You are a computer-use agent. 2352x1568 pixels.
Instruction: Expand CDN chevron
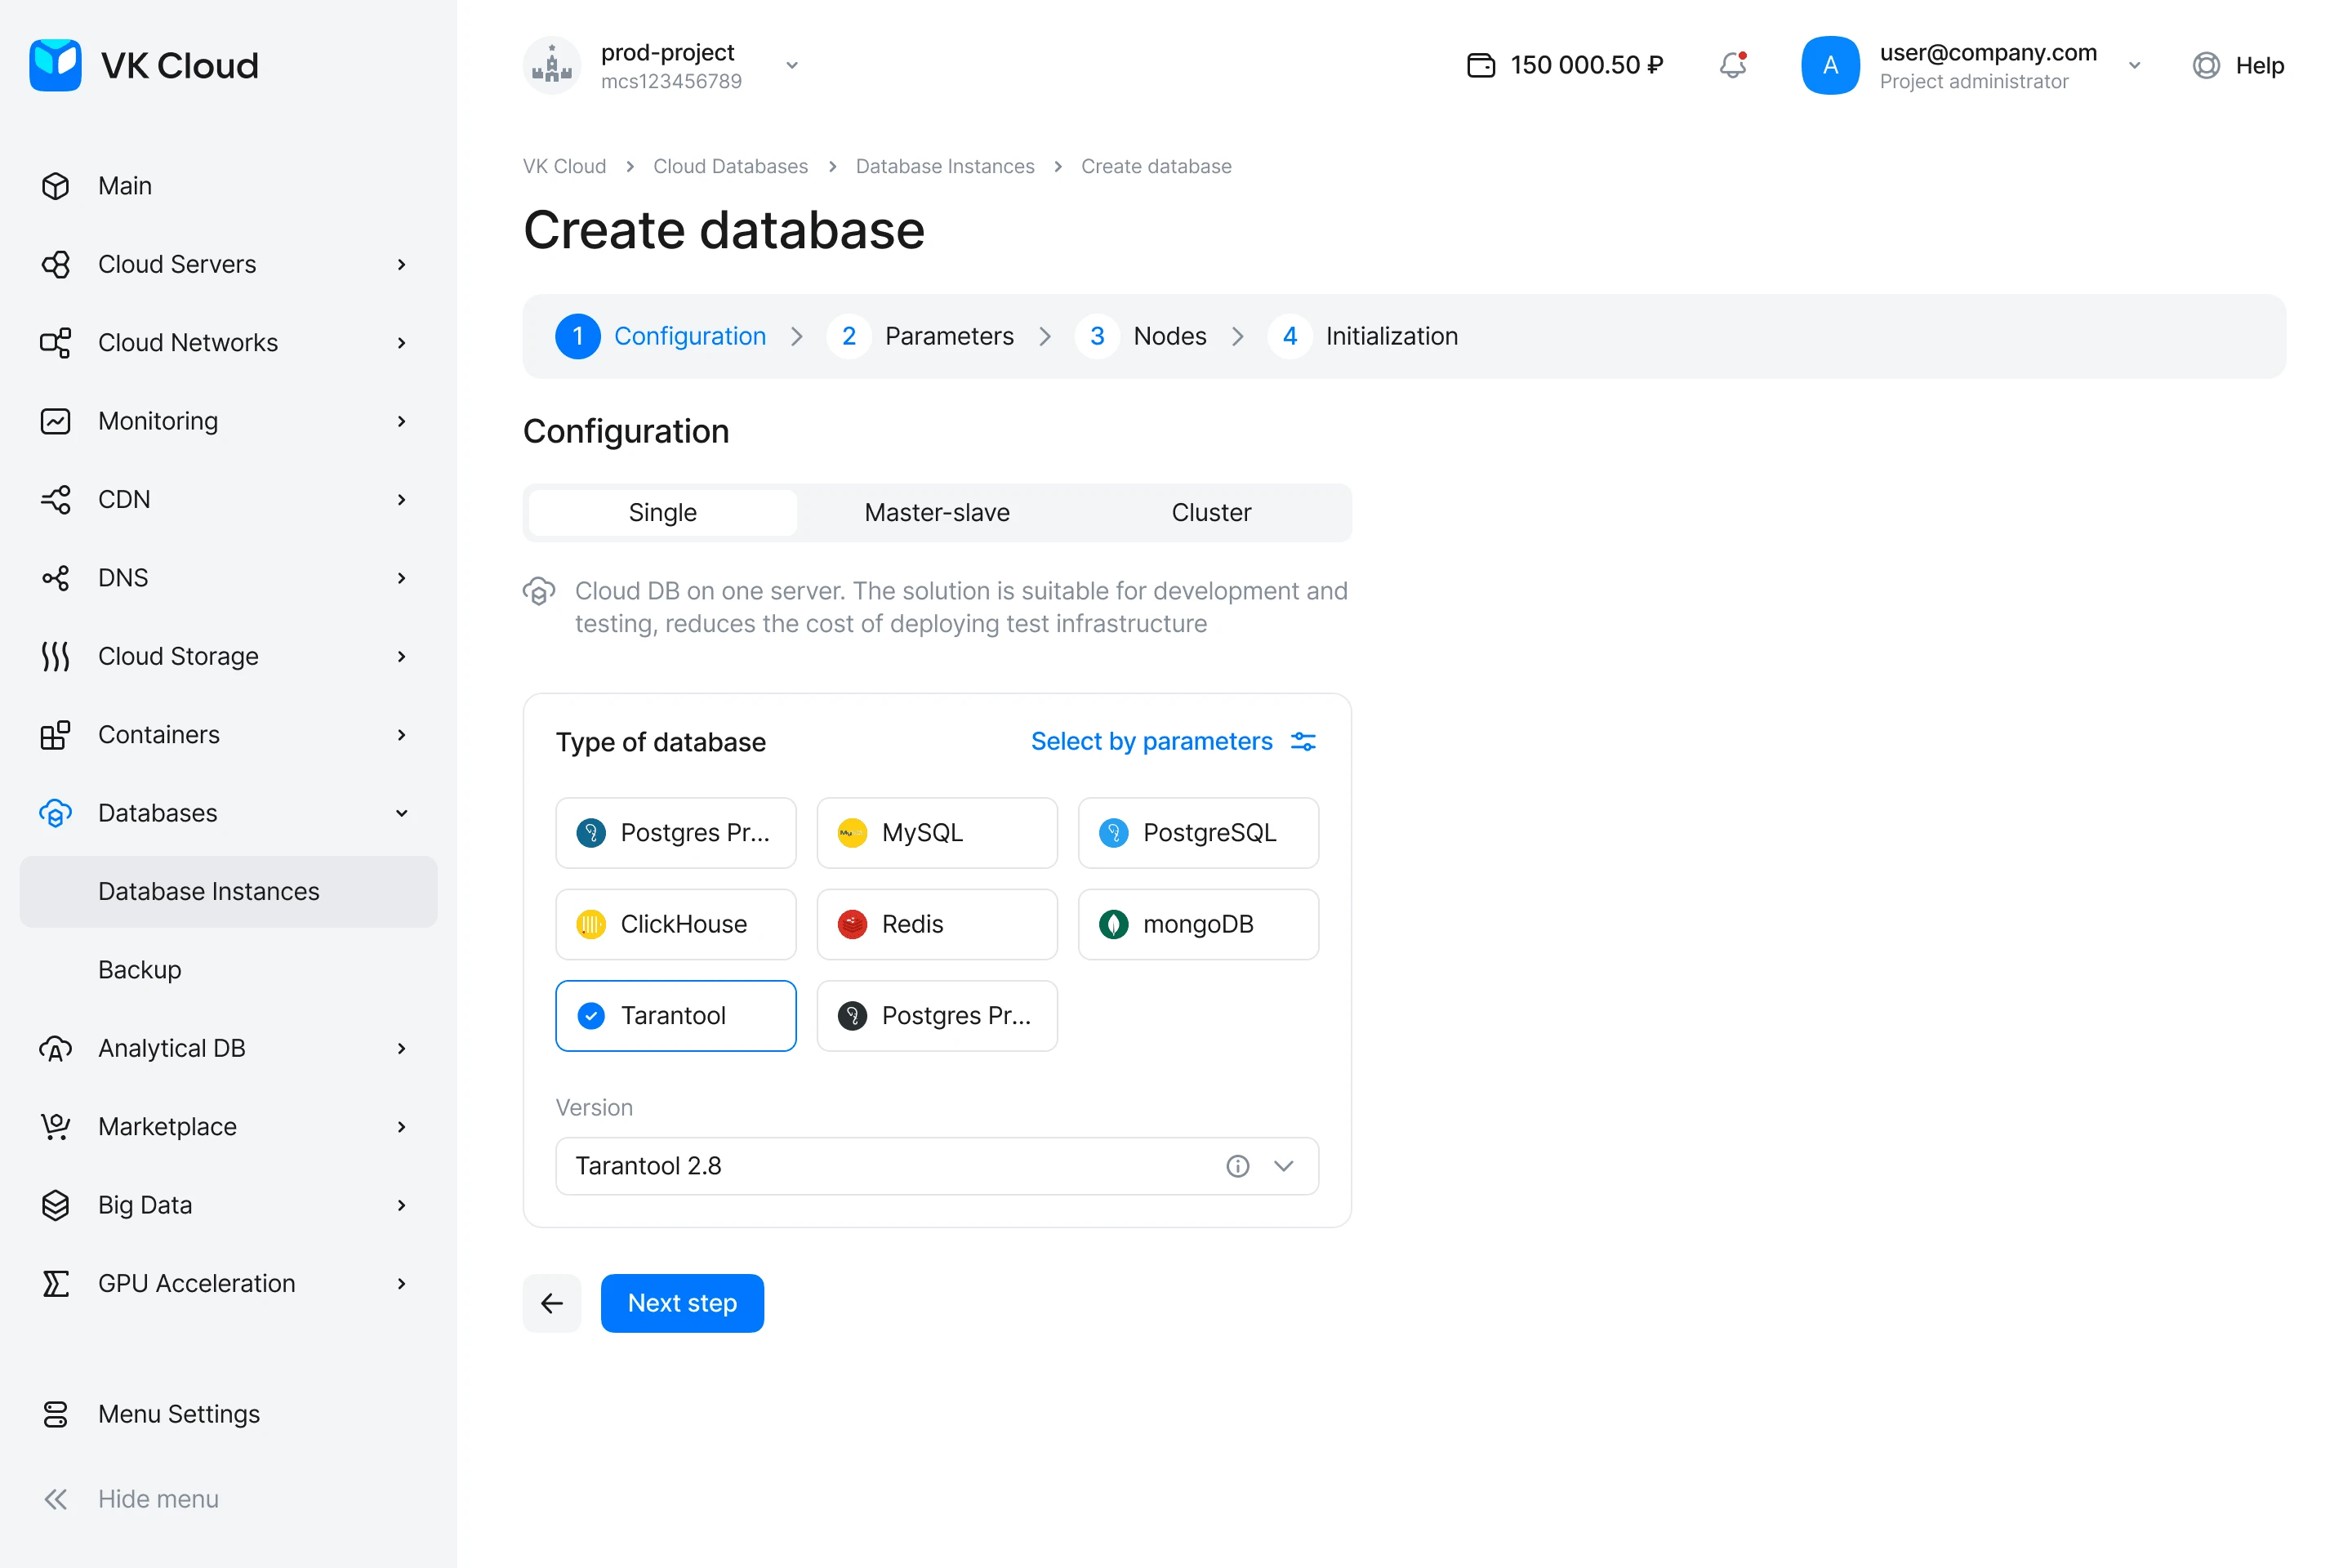pos(402,499)
